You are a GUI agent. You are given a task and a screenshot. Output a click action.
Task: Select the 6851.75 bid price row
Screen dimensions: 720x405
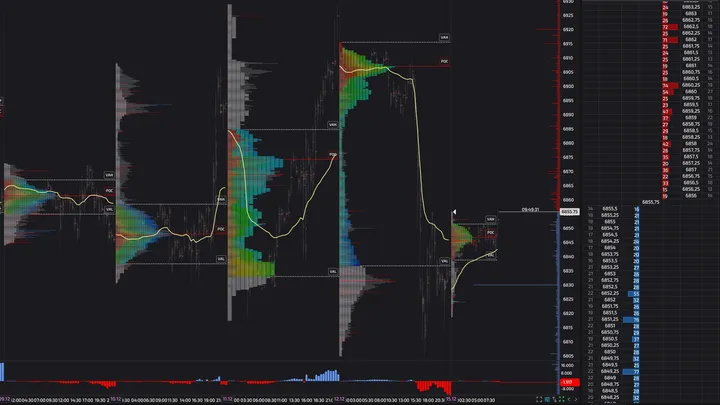610,305
